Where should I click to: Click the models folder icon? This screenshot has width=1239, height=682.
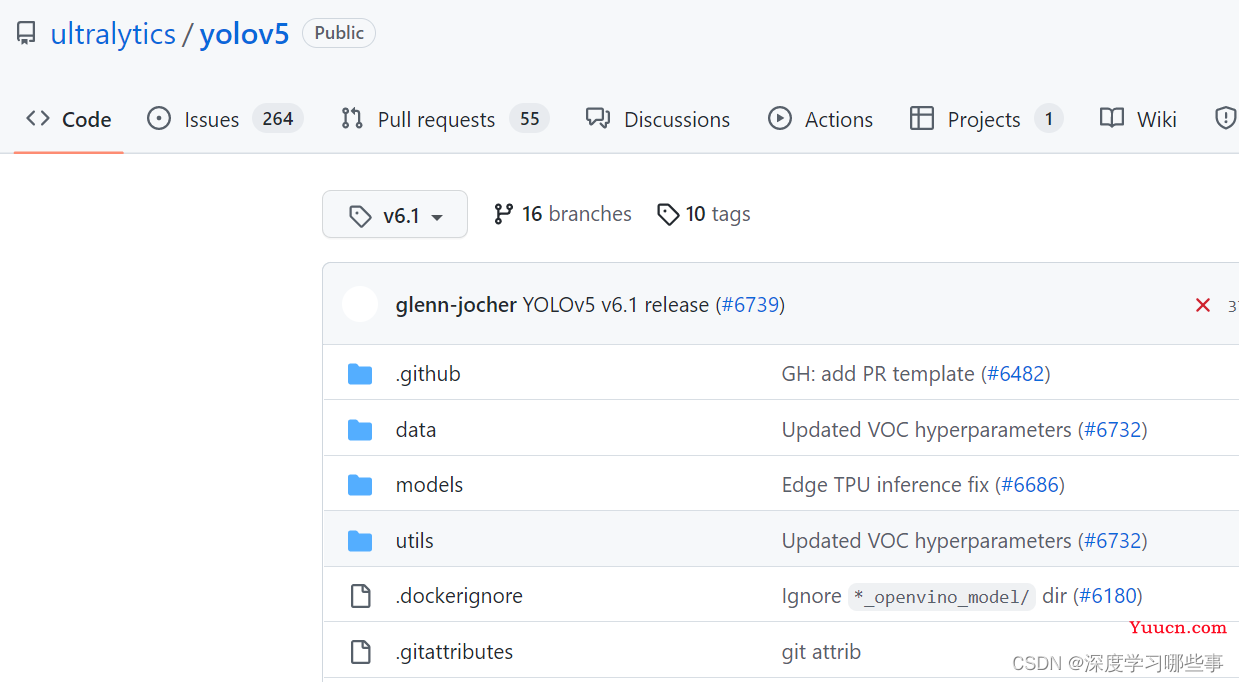(x=360, y=485)
